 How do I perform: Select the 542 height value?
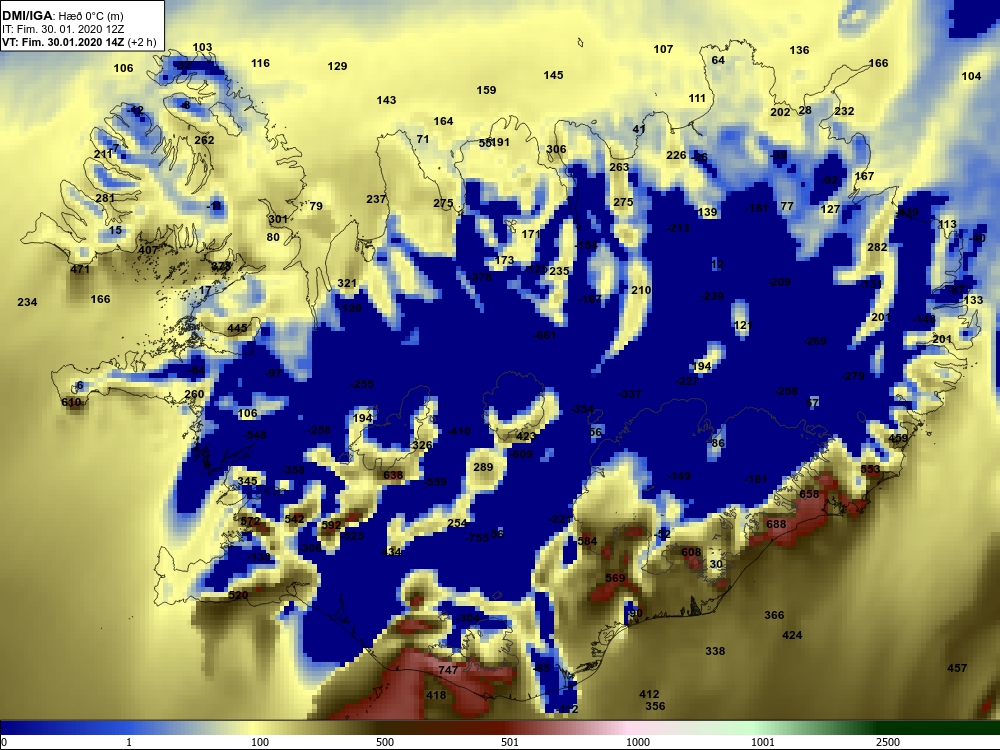click(295, 519)
